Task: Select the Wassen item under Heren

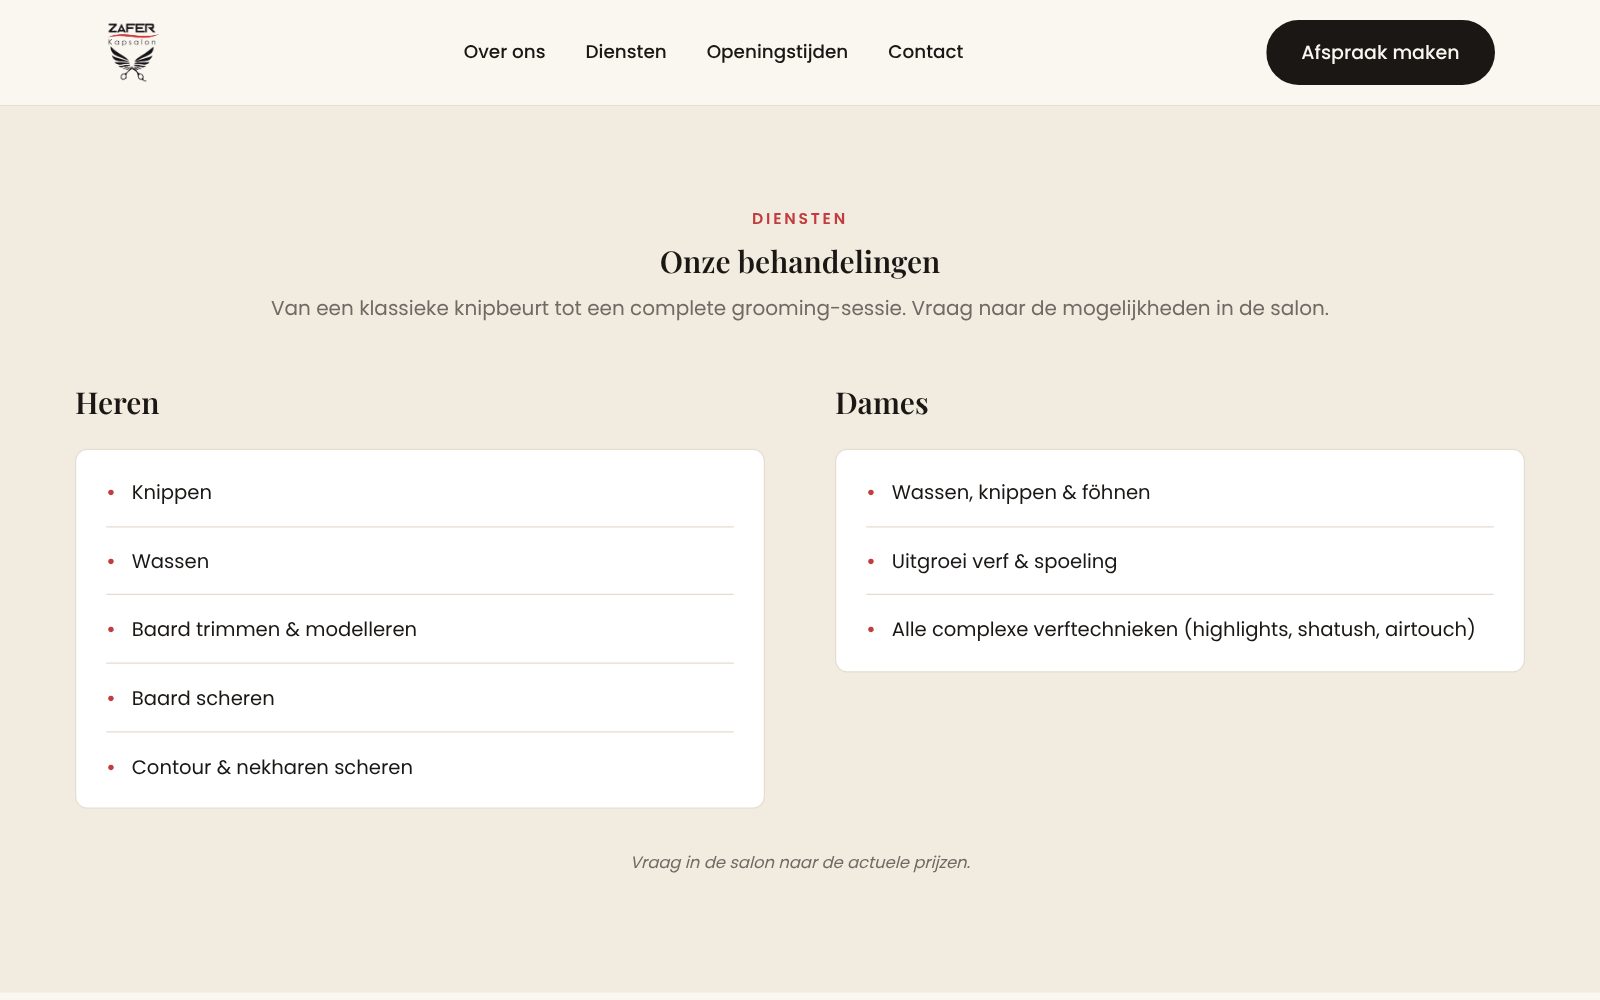Action: (x=420, y=561)
